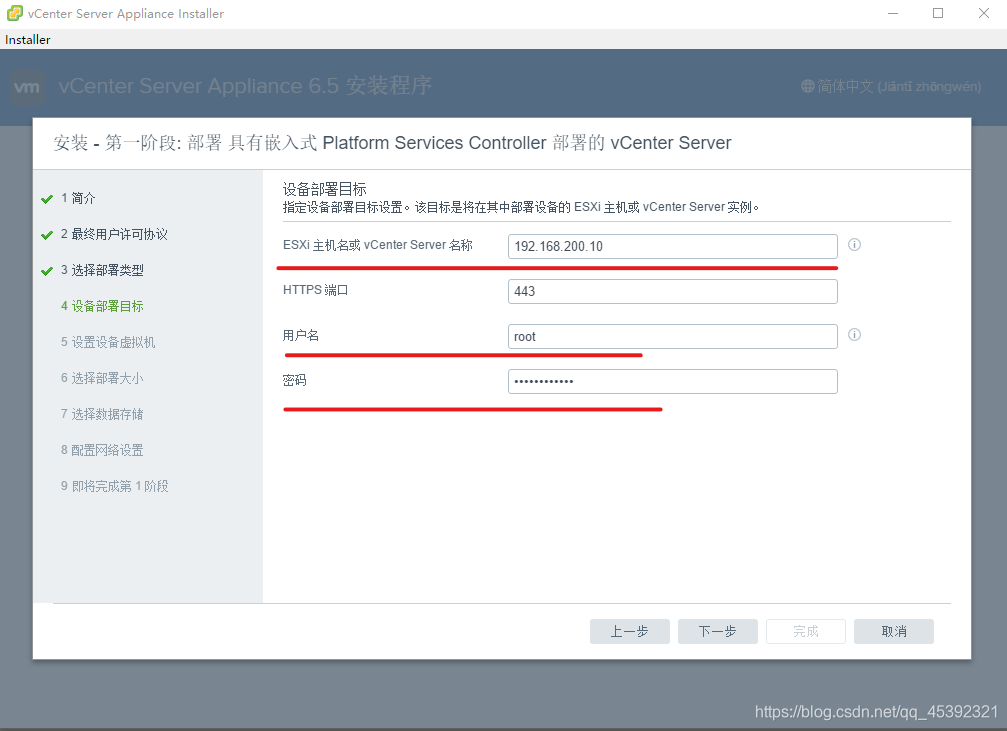Click the 取消 button

point(893,631)
